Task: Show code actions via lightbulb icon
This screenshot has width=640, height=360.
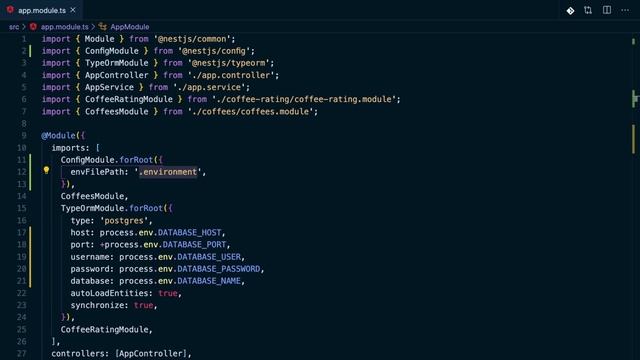Action: pos(46,170)
